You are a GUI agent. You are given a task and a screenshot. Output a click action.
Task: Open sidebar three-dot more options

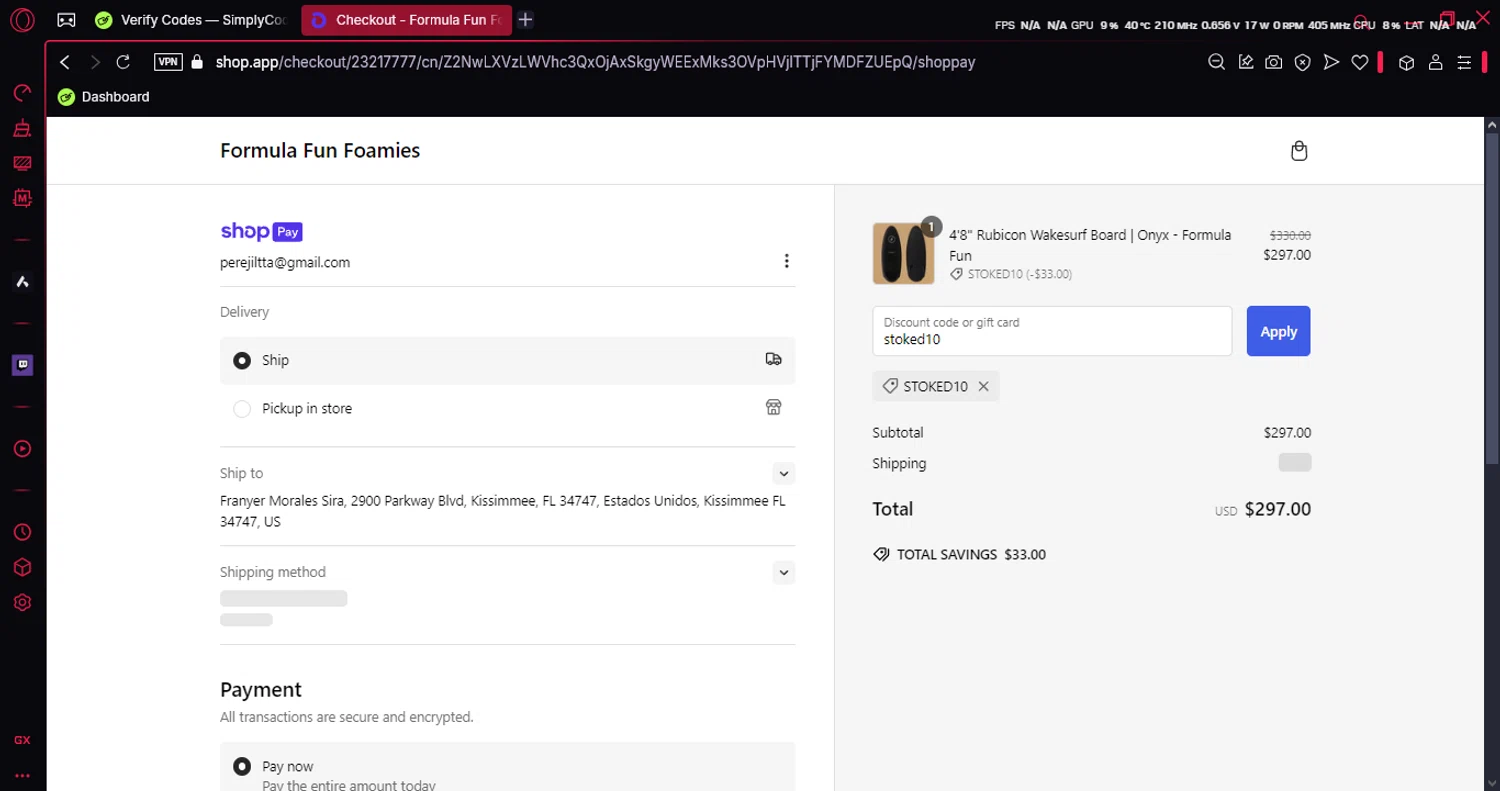pos(22,775)
